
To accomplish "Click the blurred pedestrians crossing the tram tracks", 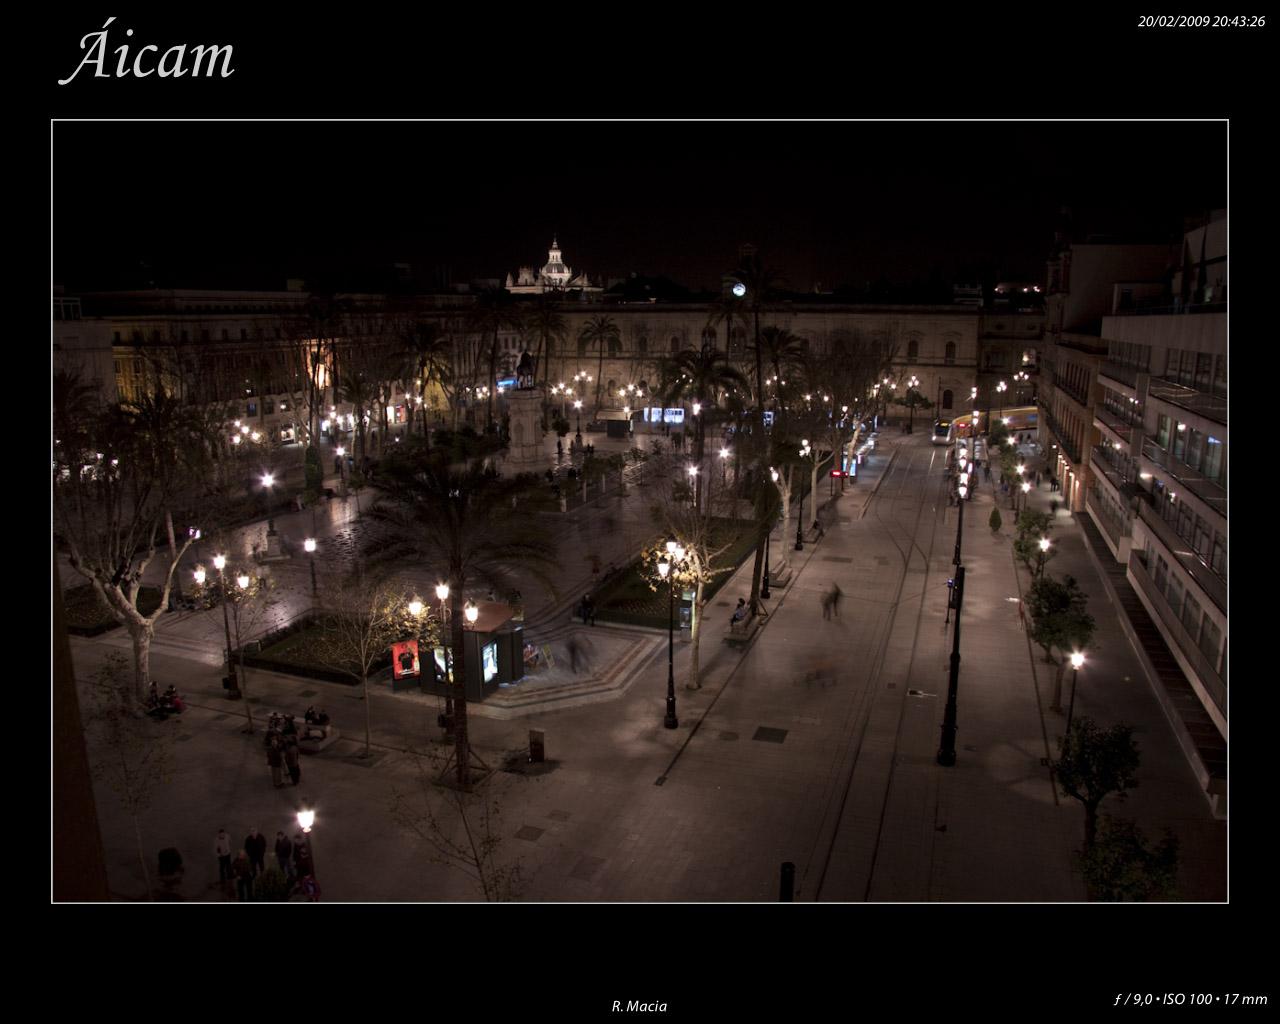I will point(831,600).
